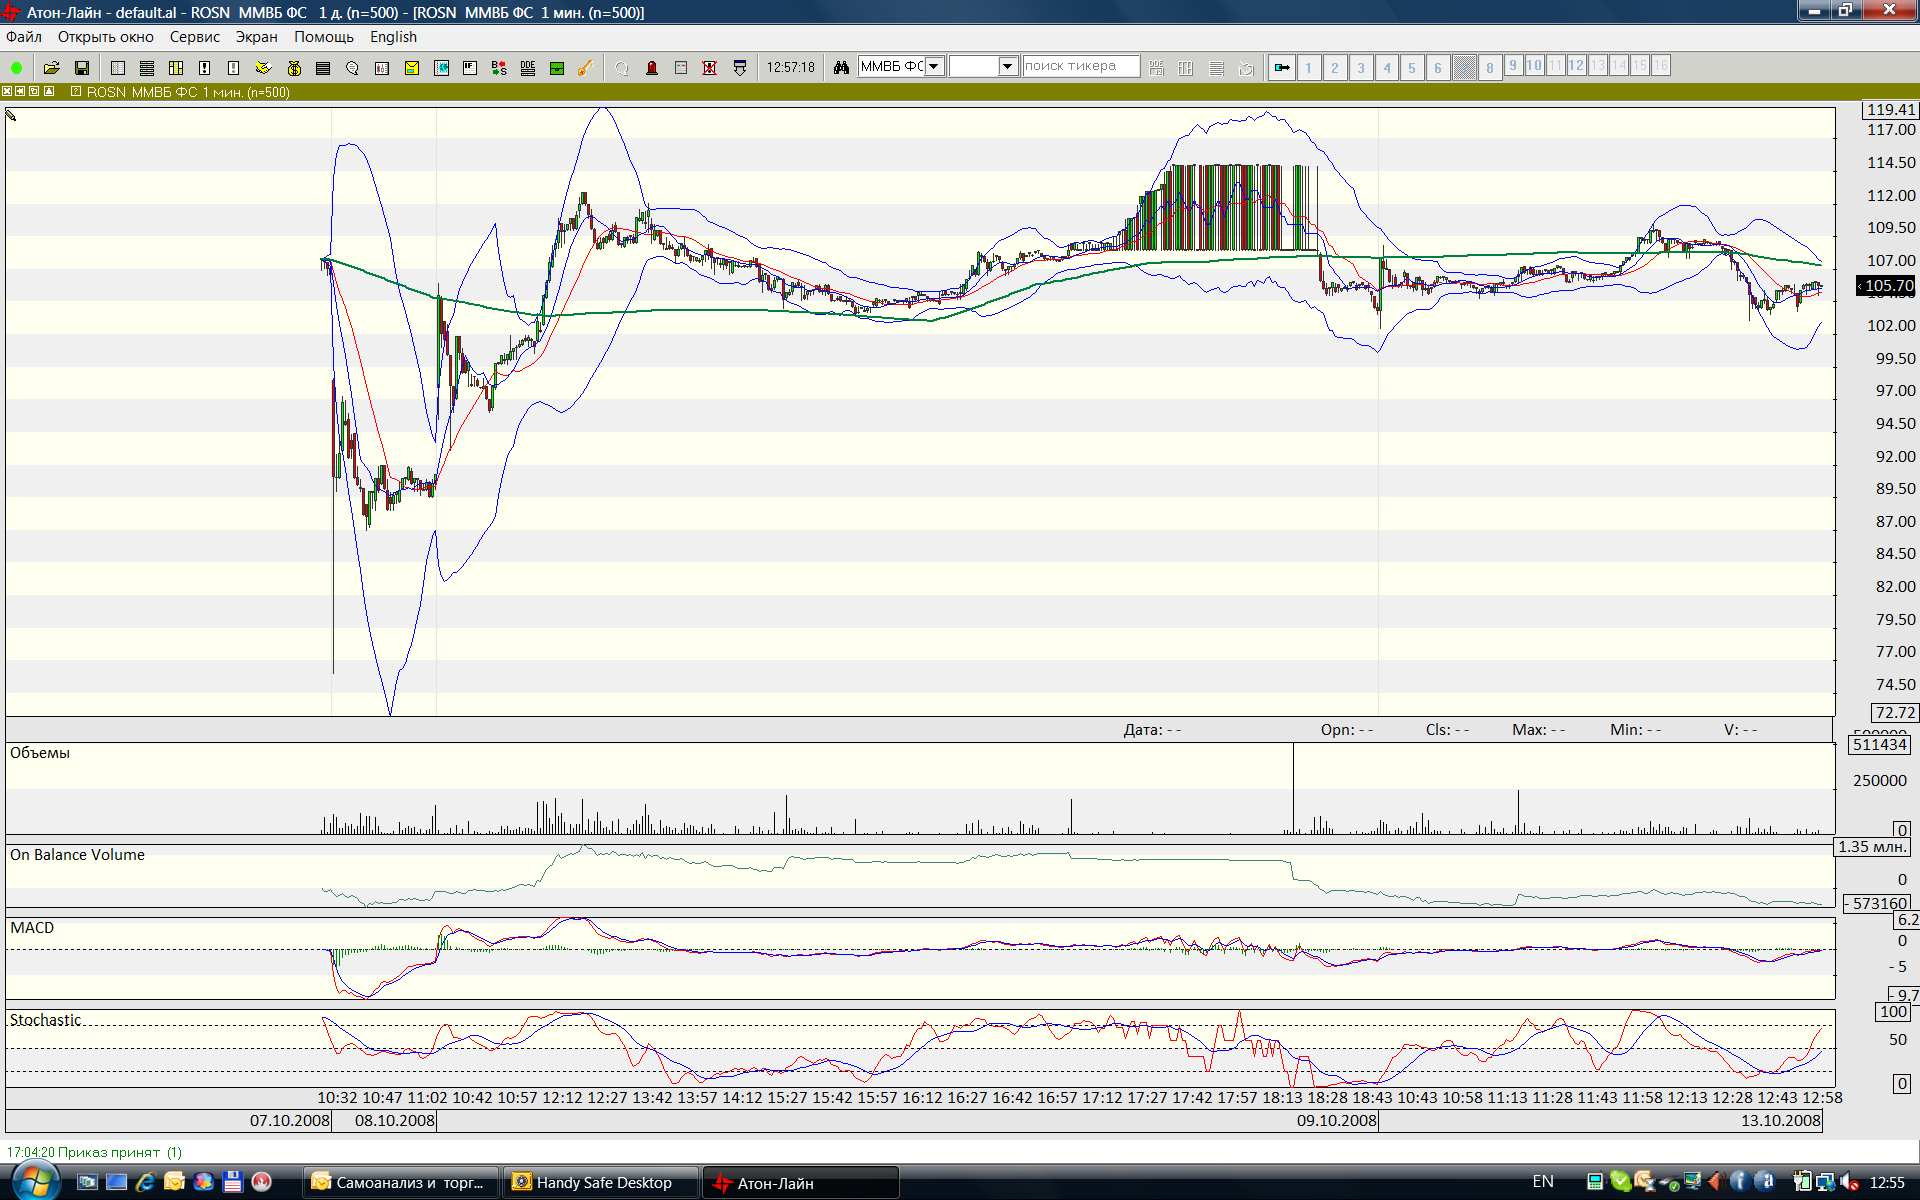Click the current price label 105.70
This screenshot has width=1920, height=1200.
[x=1886, y=286]
